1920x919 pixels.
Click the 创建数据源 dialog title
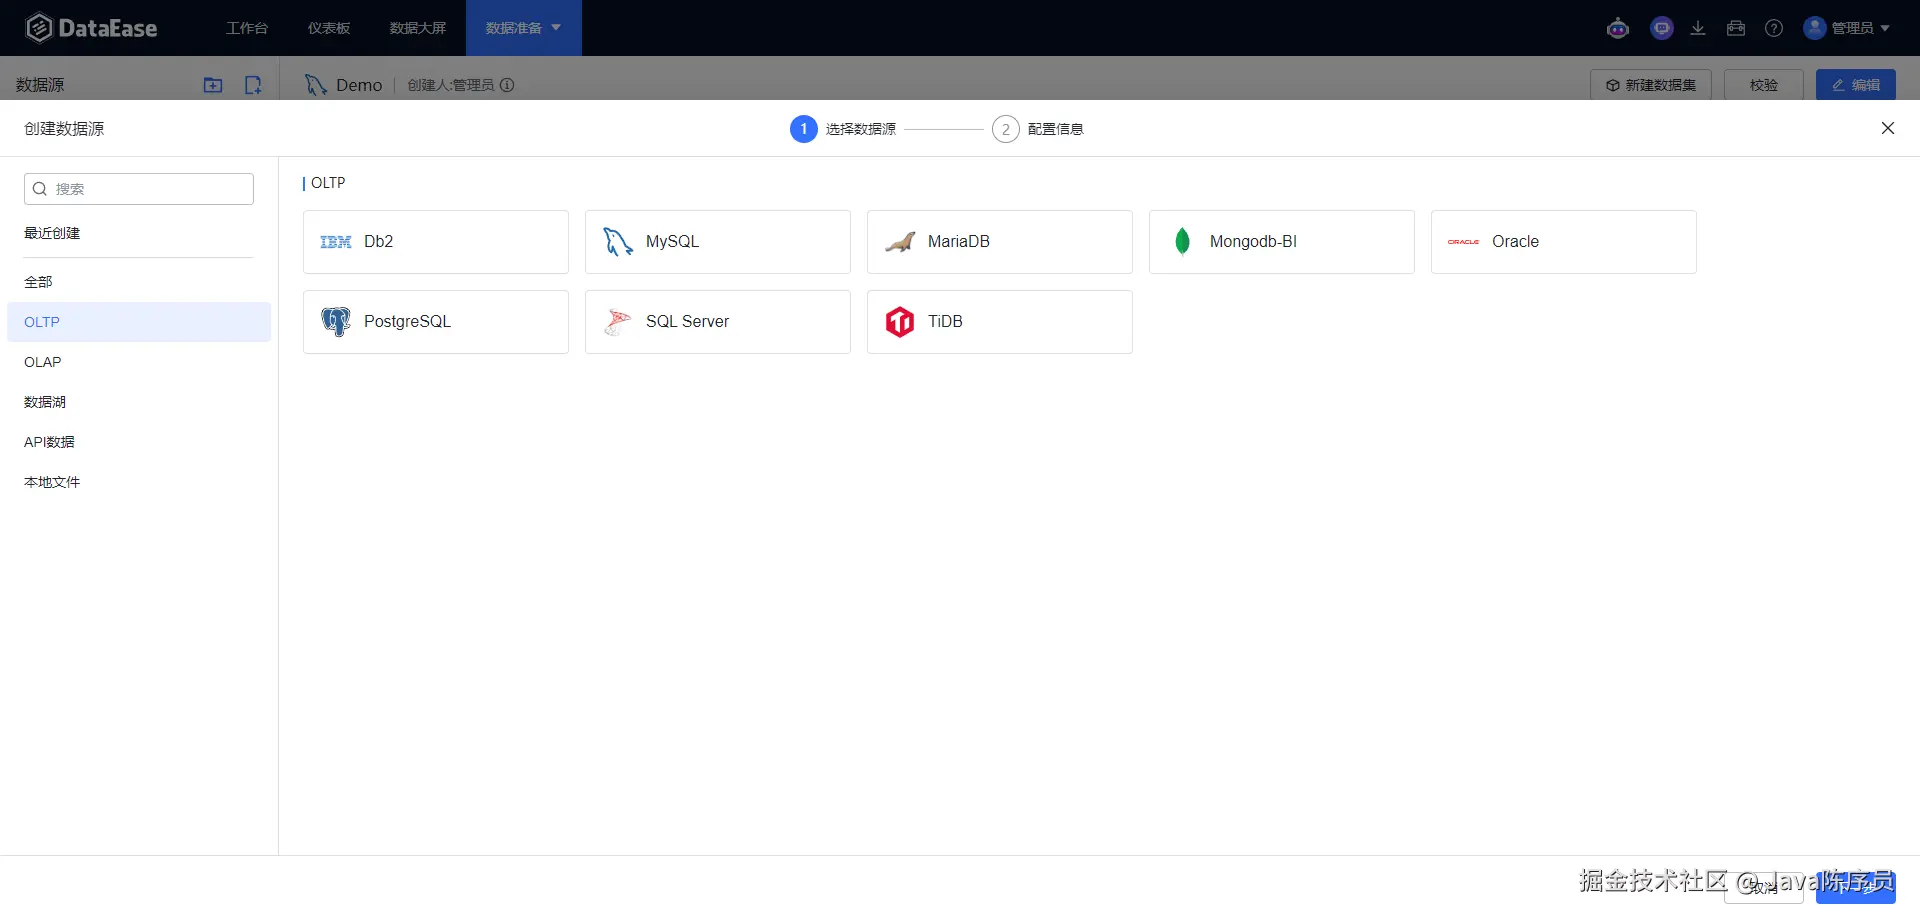coord(64,128)
